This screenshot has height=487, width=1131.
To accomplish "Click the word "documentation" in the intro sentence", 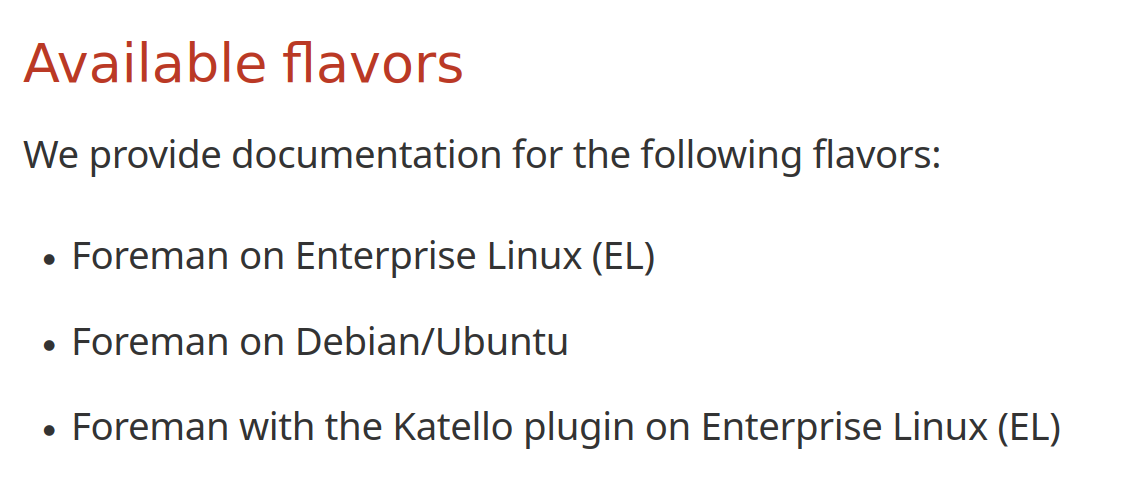I will pyautogui.click(x=366, y=154).
